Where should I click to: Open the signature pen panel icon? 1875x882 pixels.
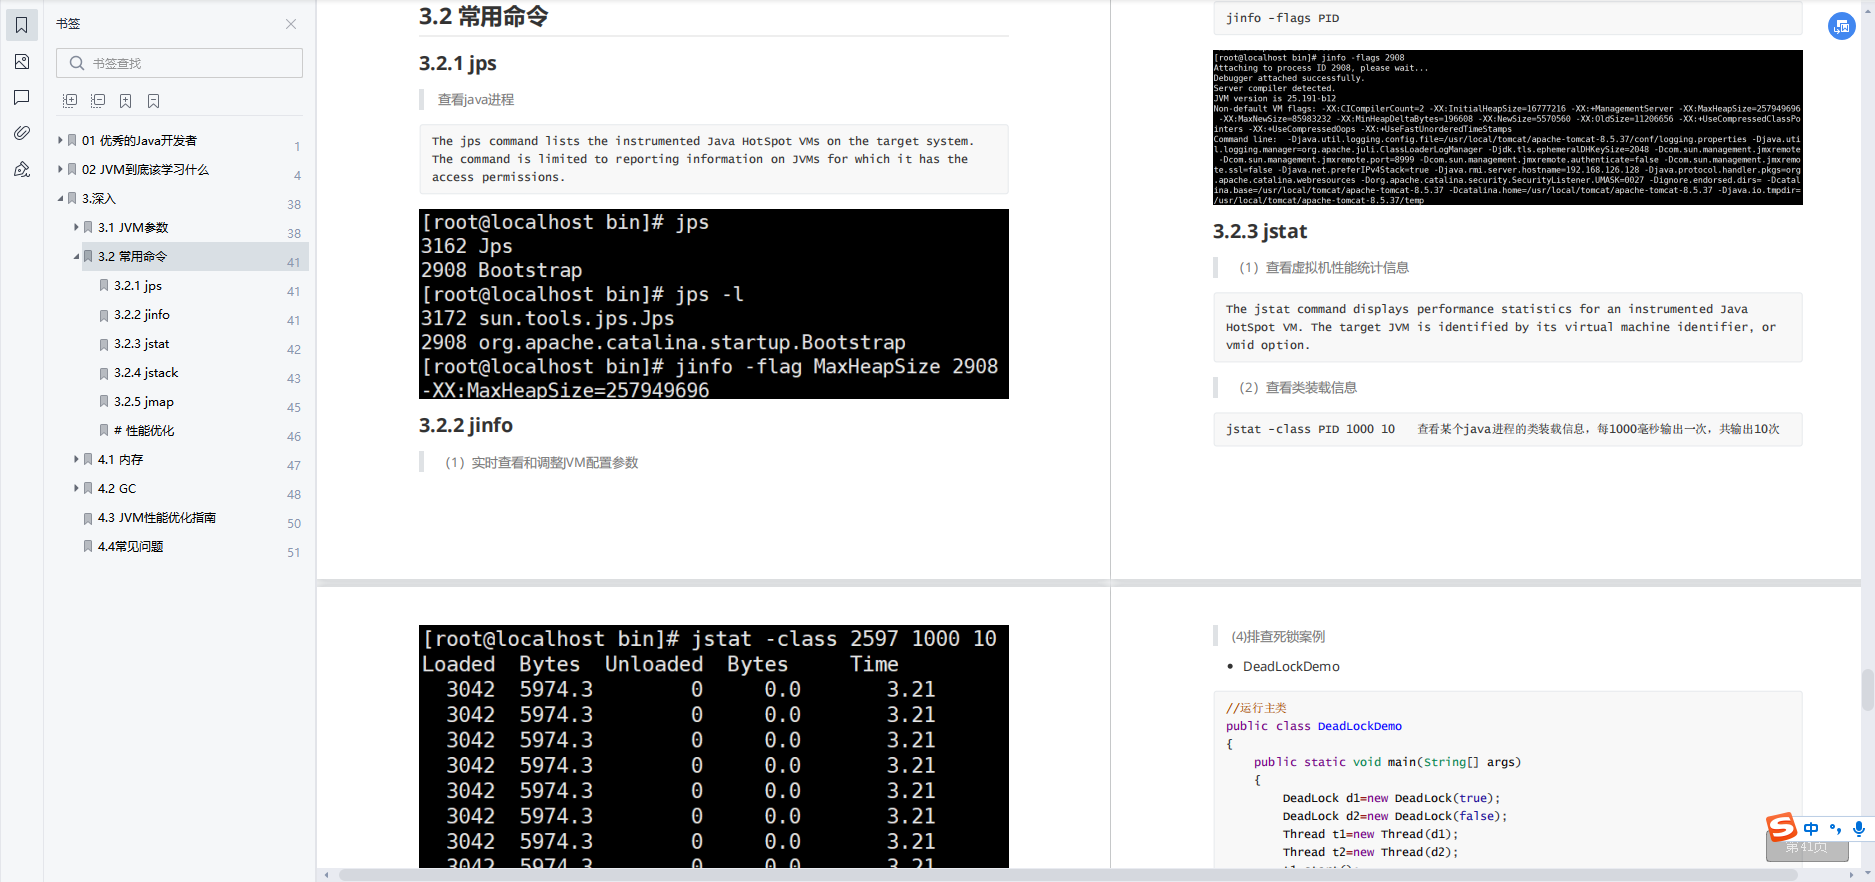(21, 169)
